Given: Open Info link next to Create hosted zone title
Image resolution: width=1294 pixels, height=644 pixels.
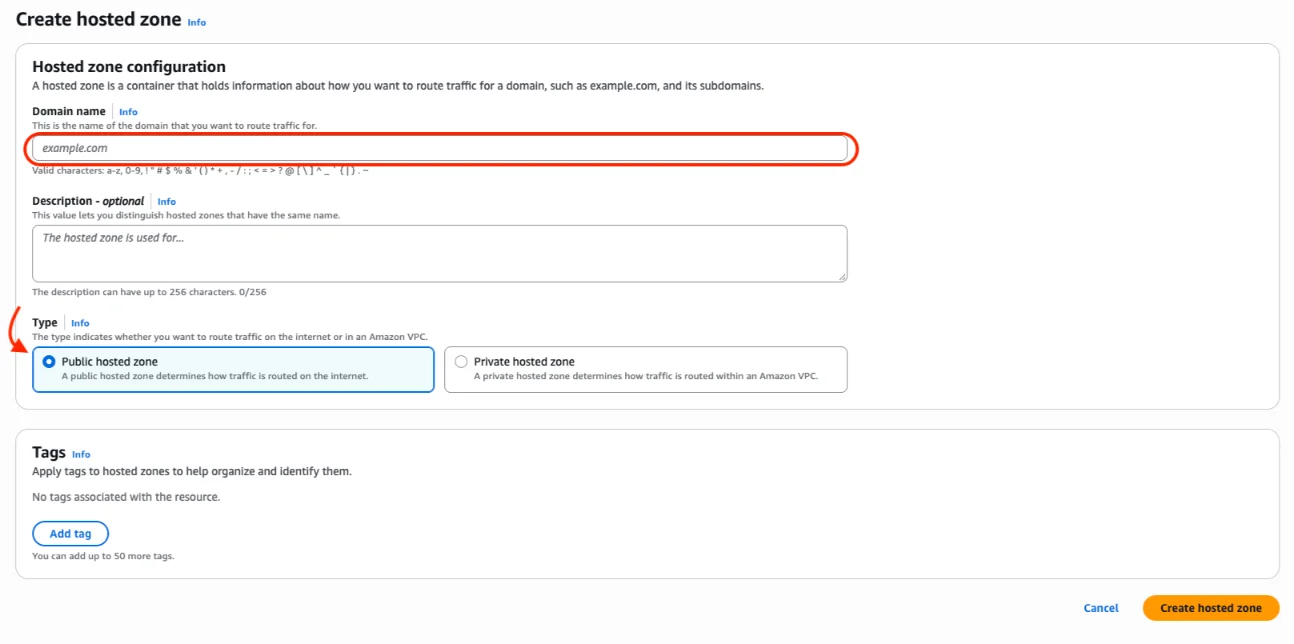Looking at the screenshot, I should click(x=197, y=22).
